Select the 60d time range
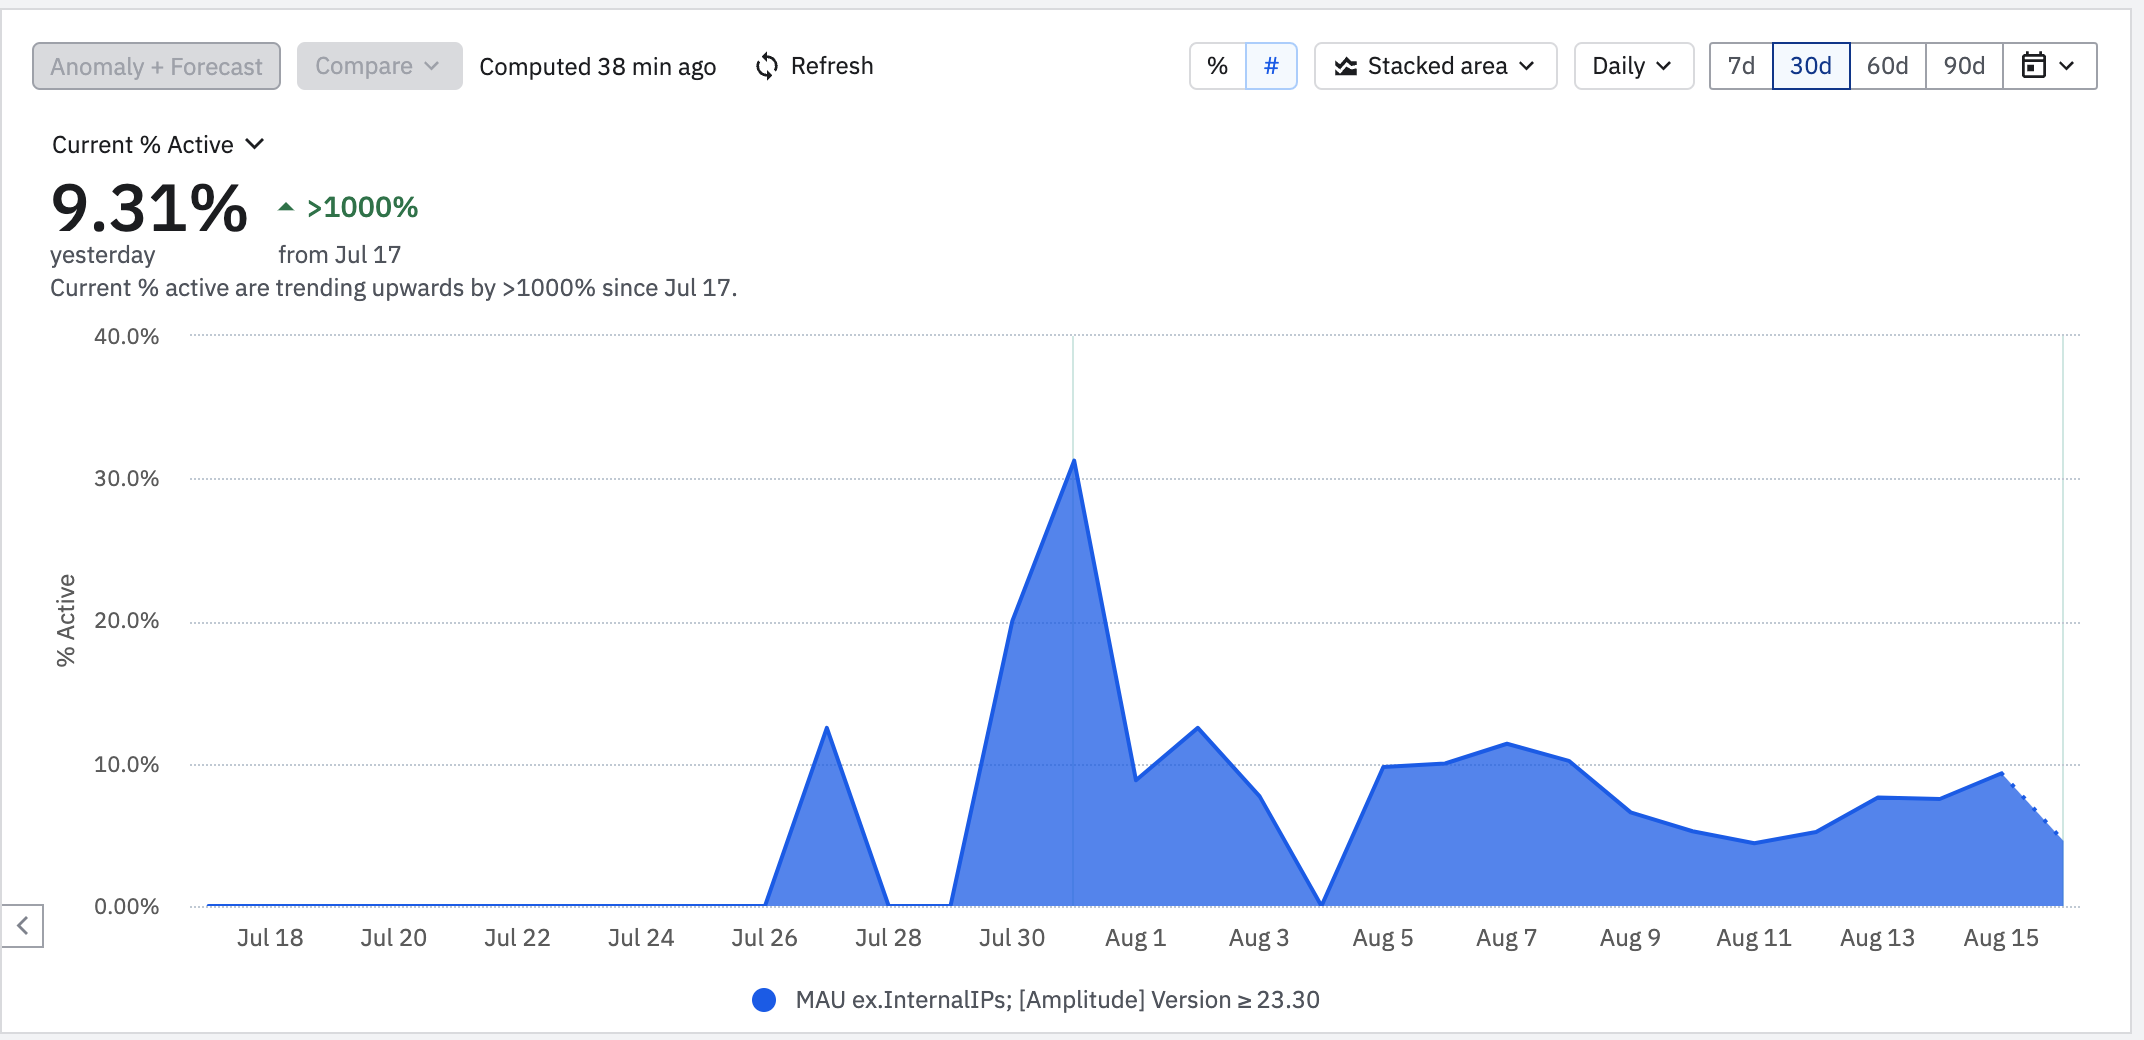This screenshot has height=1040, width=2144. (x=1888, y=66)
